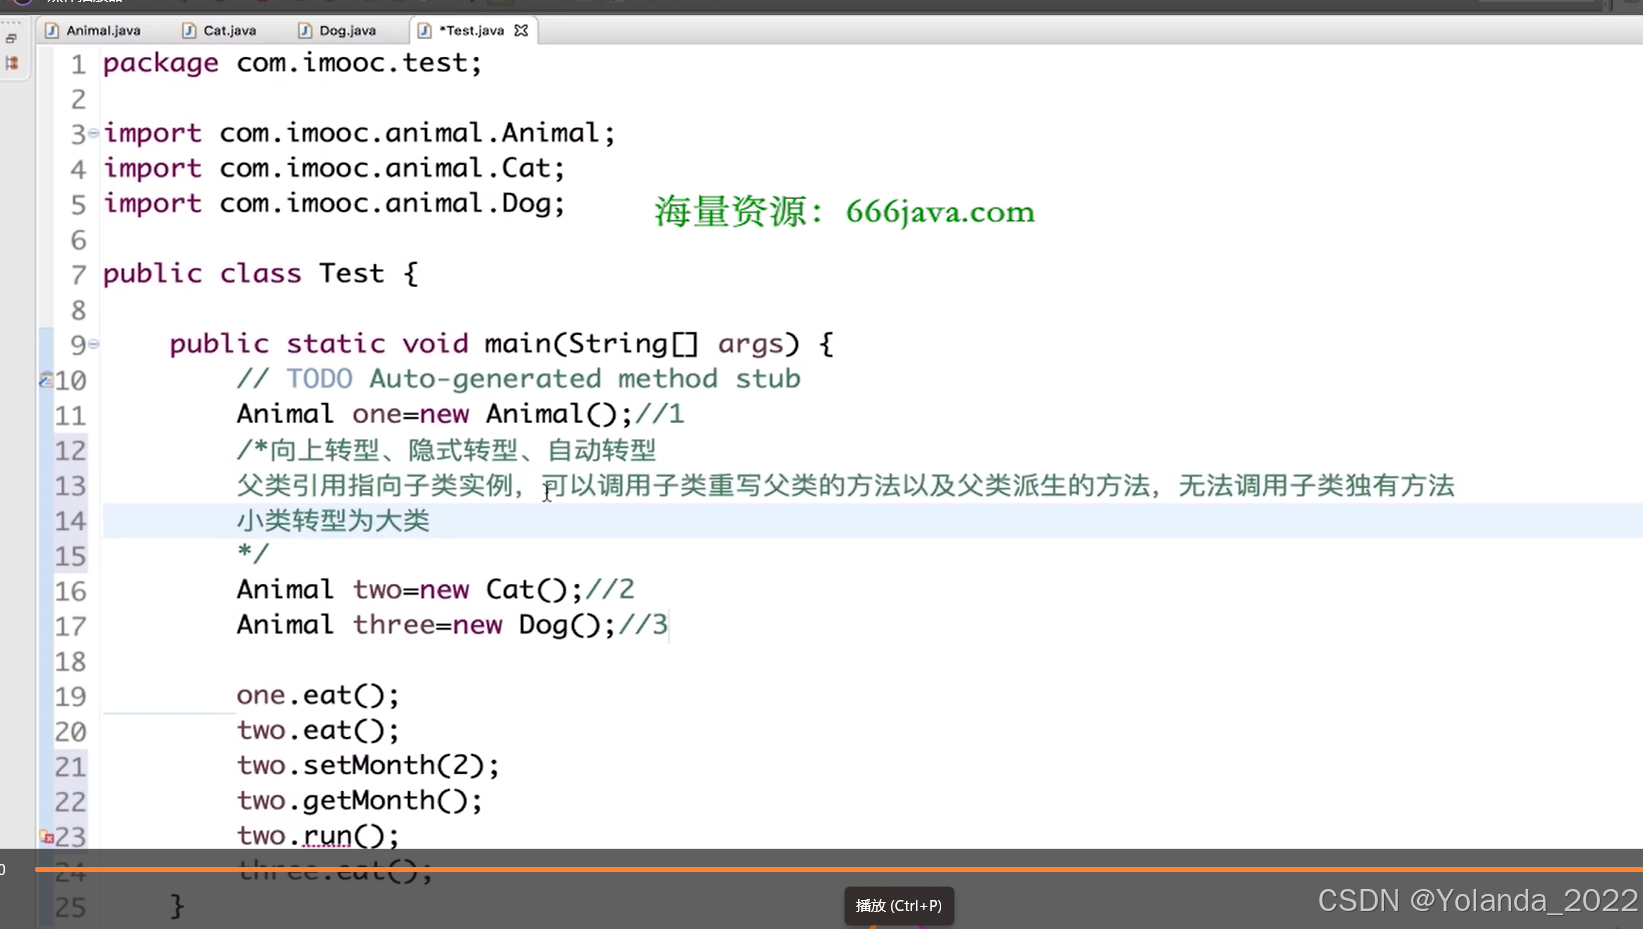
Task: Open the Package Explorer icon in left sidebar
Action: 12,63
